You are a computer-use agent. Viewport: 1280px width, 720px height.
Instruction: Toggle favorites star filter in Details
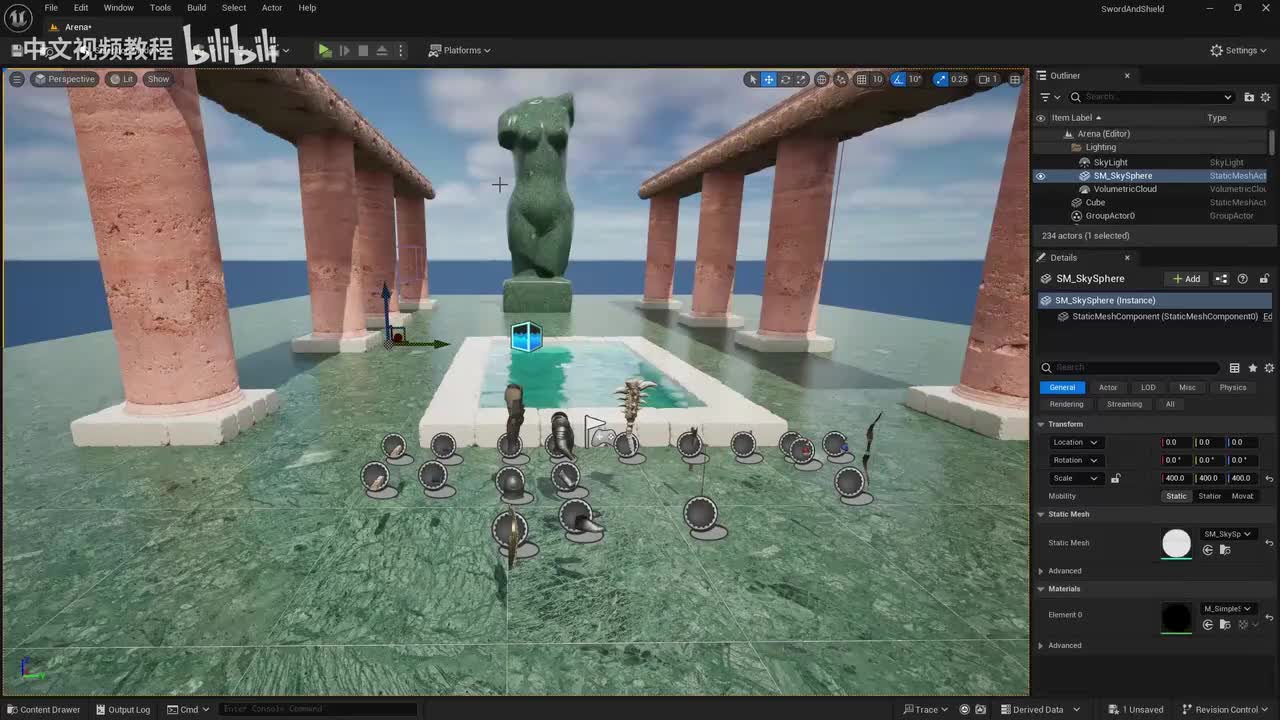[1252, 368]
